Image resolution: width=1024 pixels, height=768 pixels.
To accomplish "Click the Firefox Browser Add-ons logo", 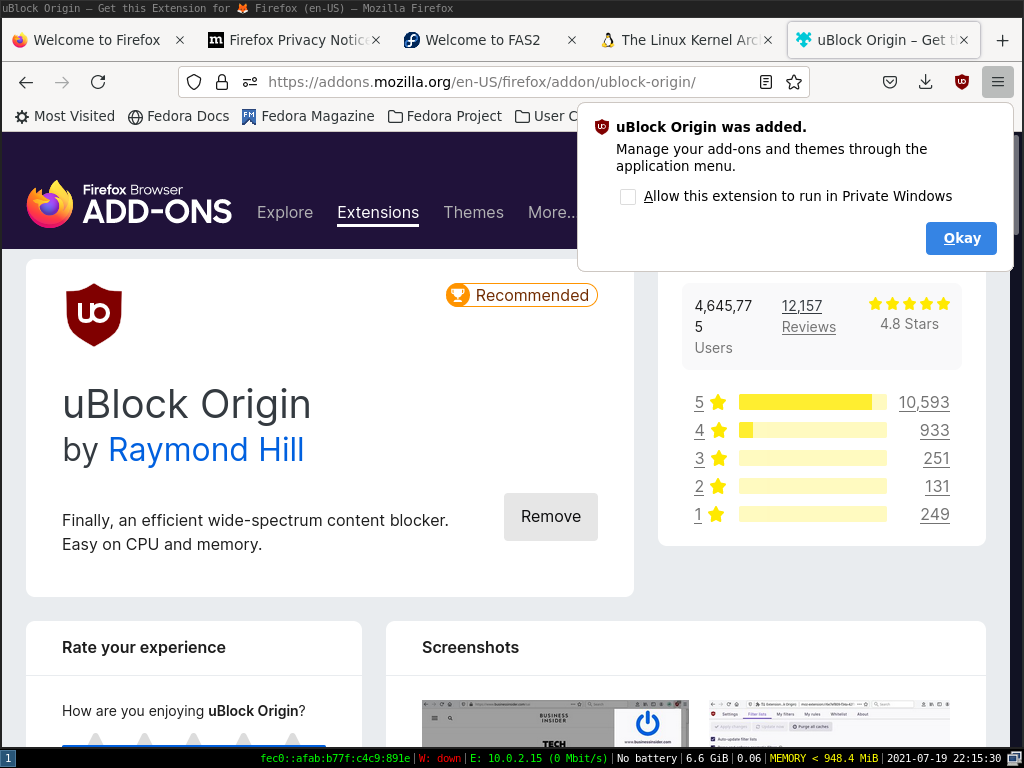I will pos(129,204).
